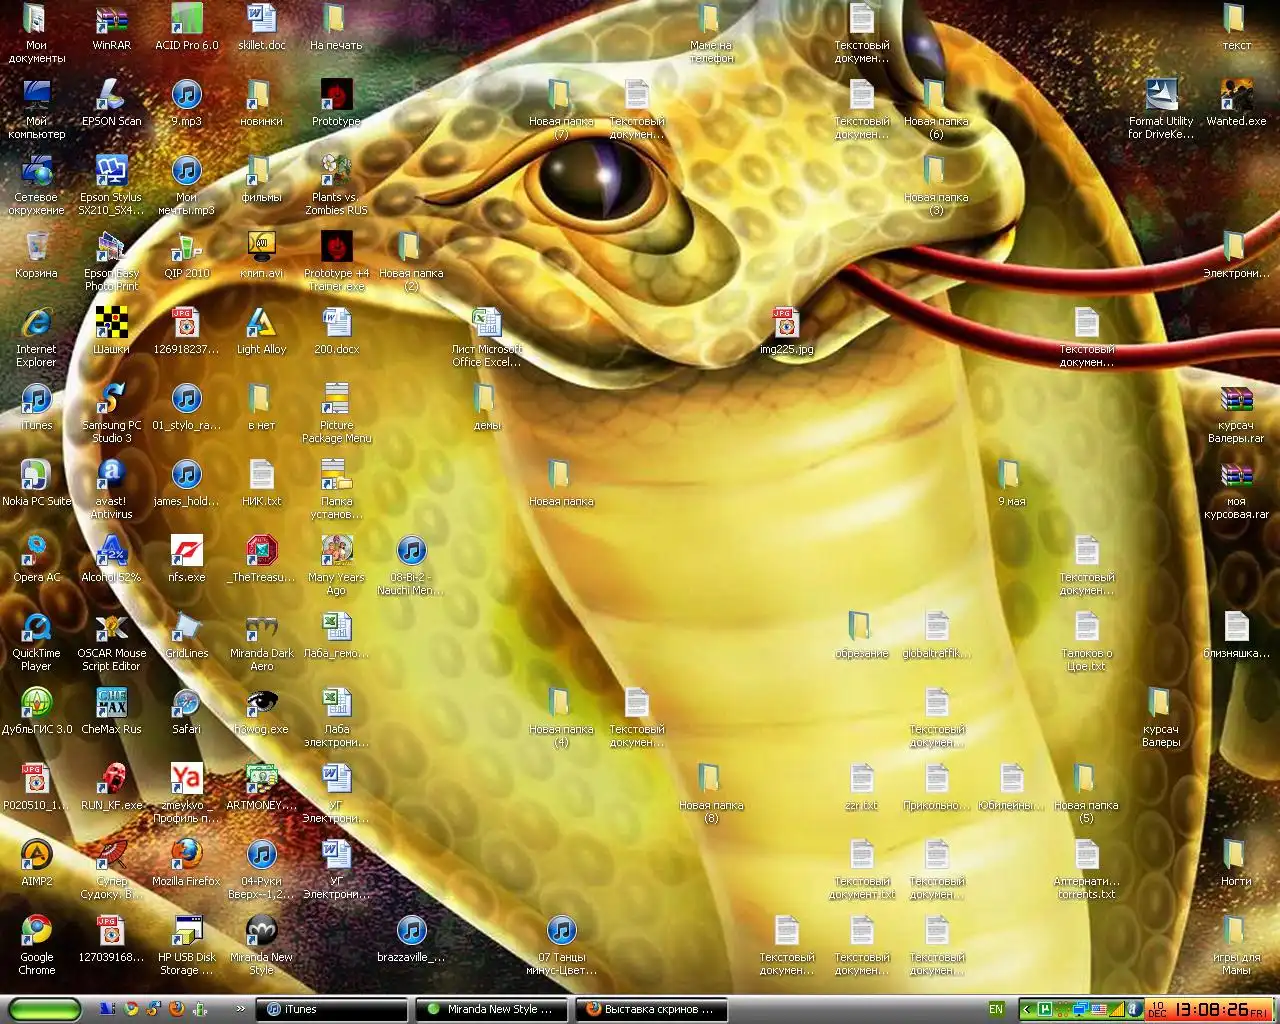This screenshot has width=1280, height=1024.
Task: Open the Light Alloy player icon
Action: [x=261, y=324]
